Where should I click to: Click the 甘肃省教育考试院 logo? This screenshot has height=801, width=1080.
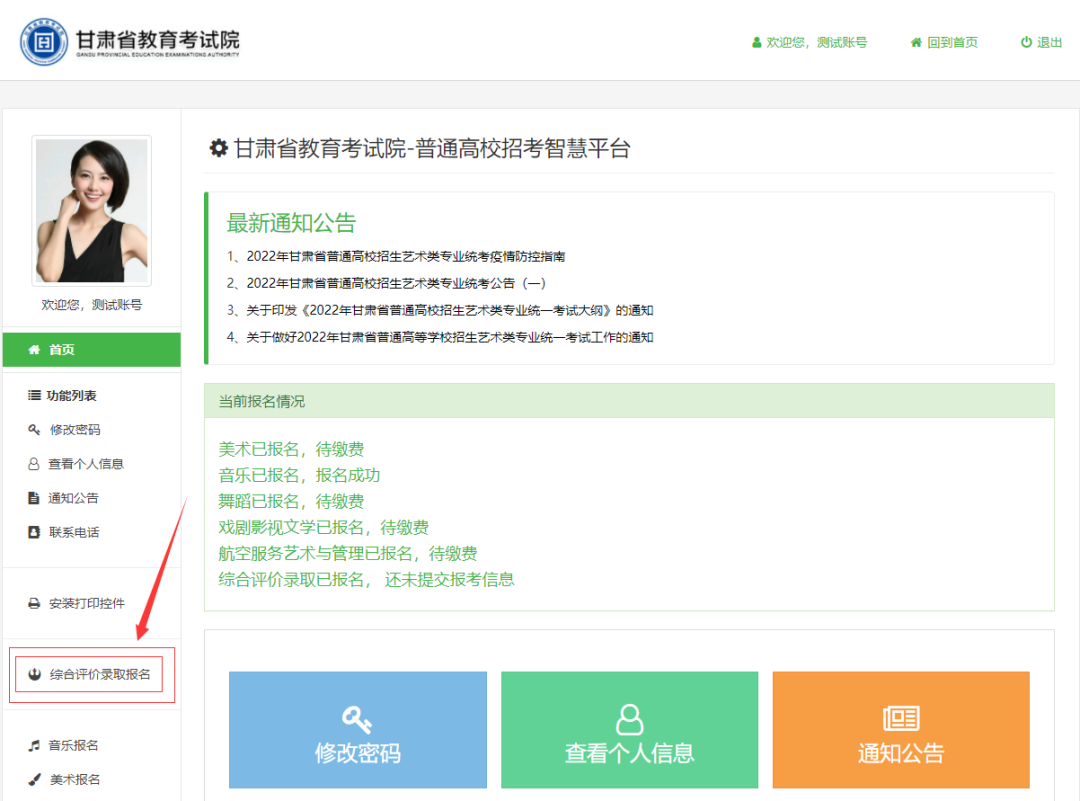[130, 42]
